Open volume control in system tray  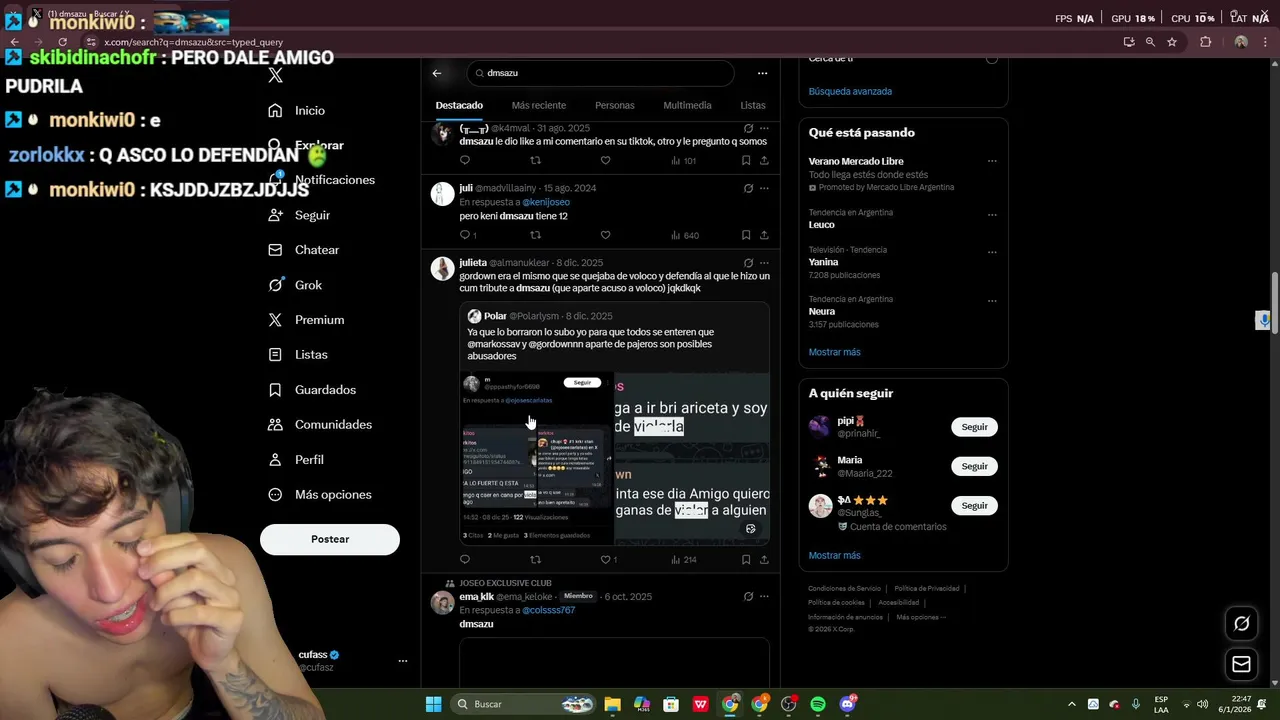[1202, 704]
